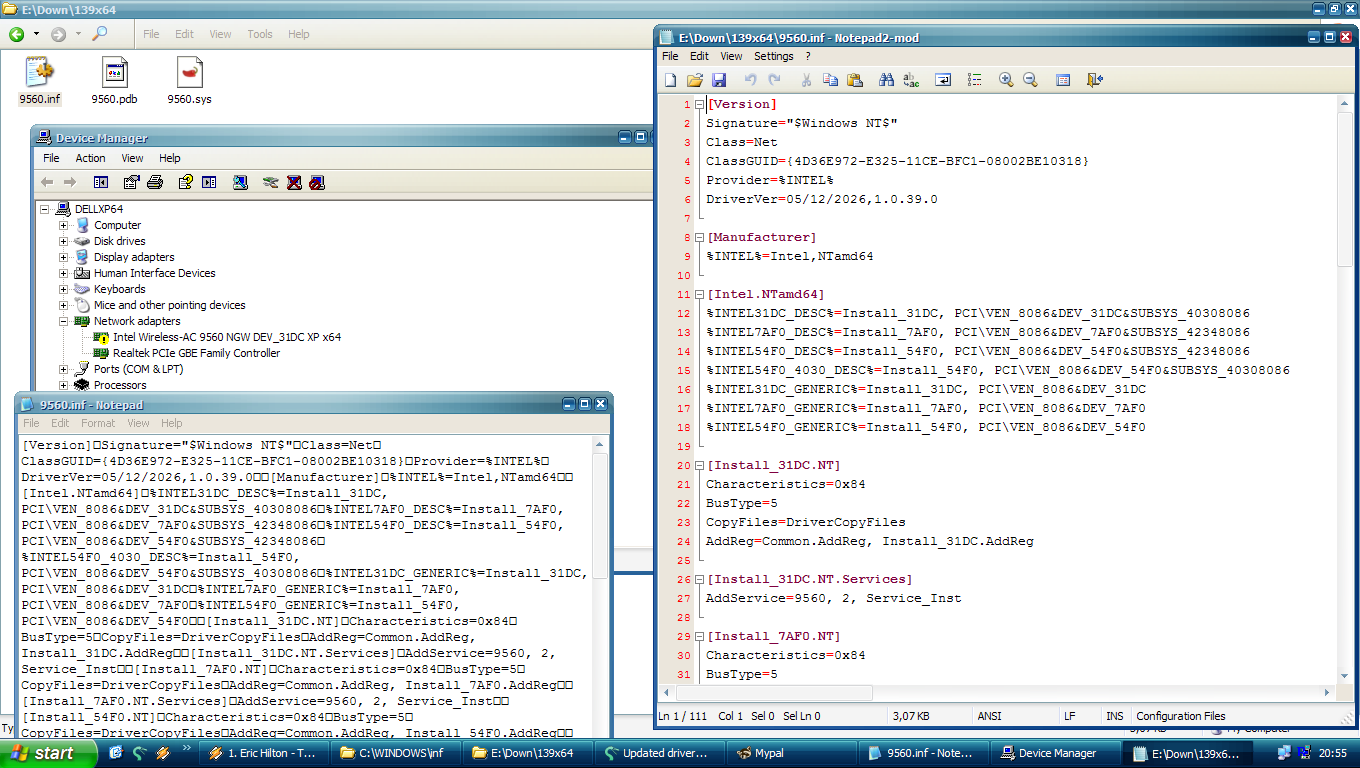Click the ANSI encoding in status bar
This screenshot has width=1360, height=768.
[x=990, y=716]
